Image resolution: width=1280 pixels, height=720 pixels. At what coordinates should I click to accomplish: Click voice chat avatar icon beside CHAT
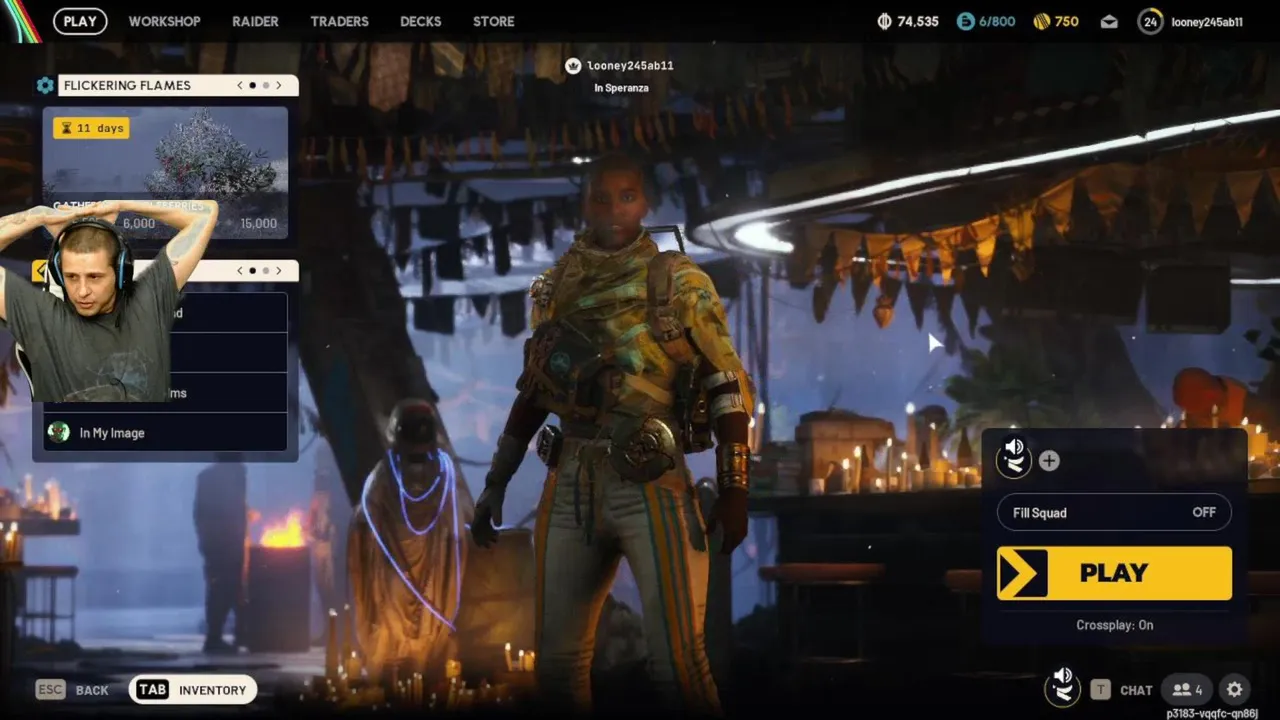coord(1062,687)
